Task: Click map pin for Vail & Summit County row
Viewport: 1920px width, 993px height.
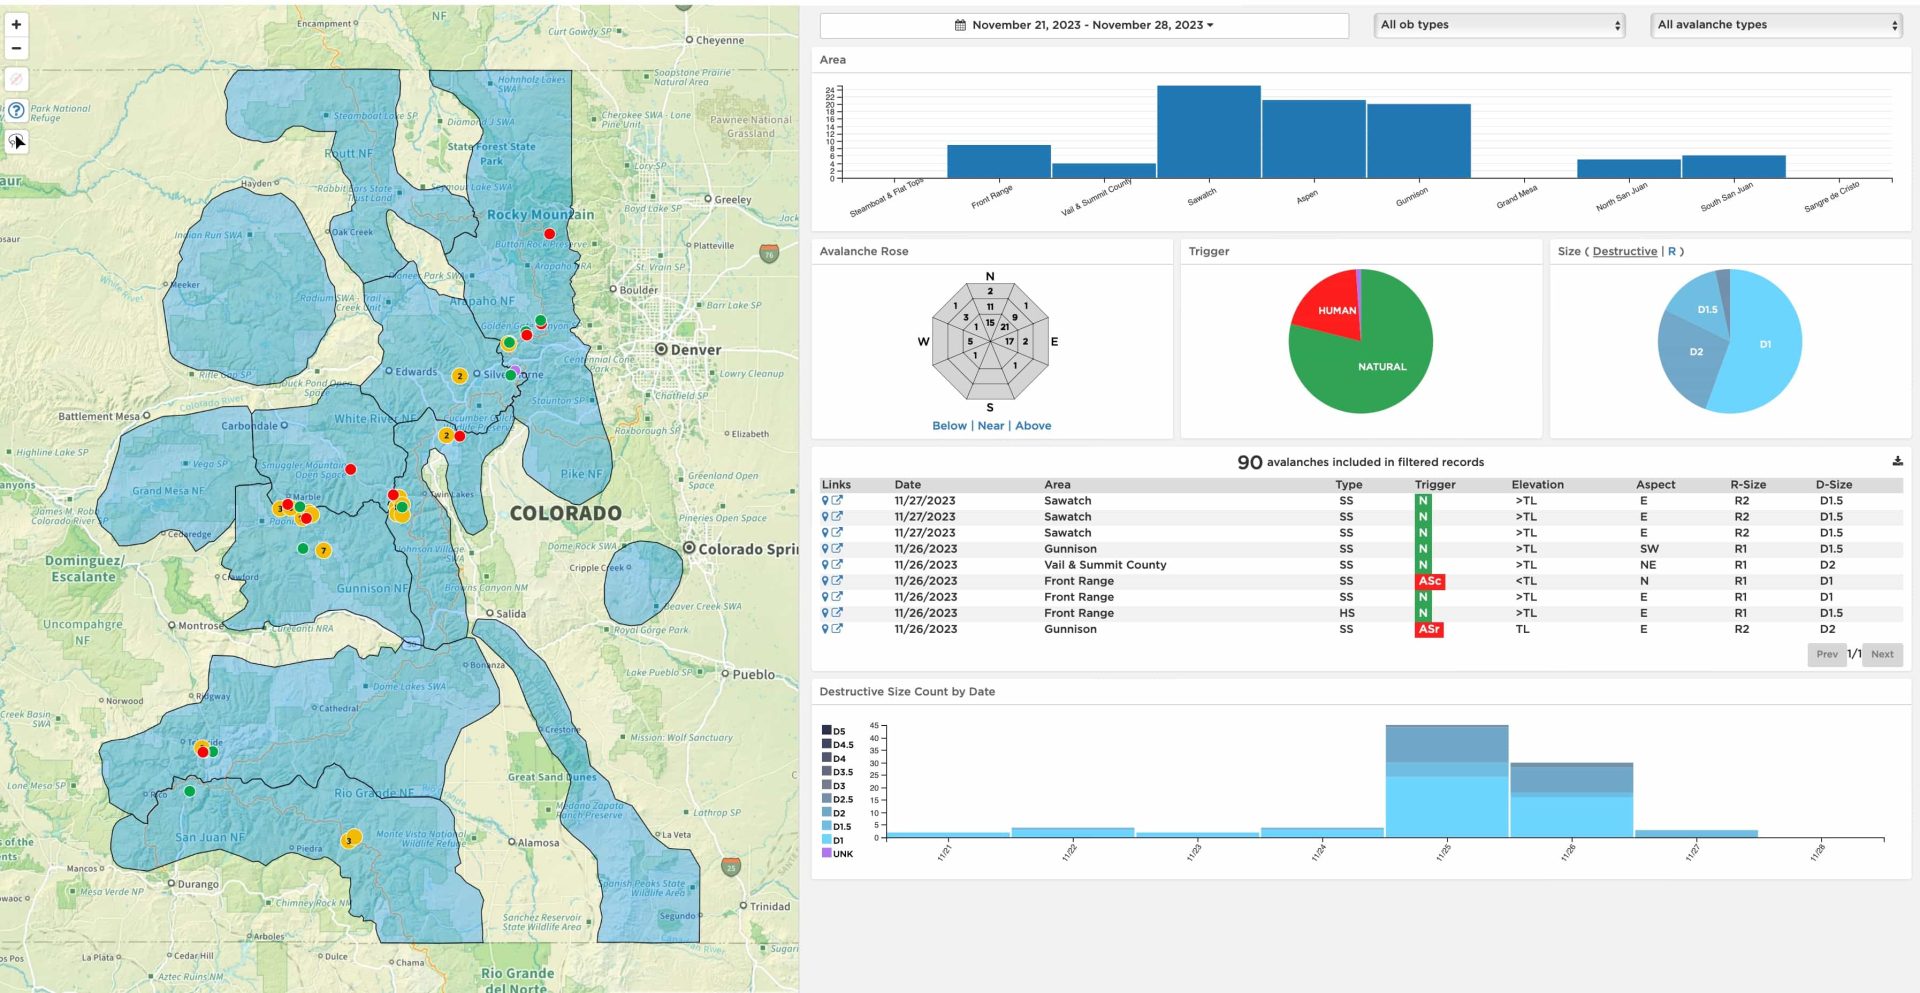Action: click(x=825, y=565)
